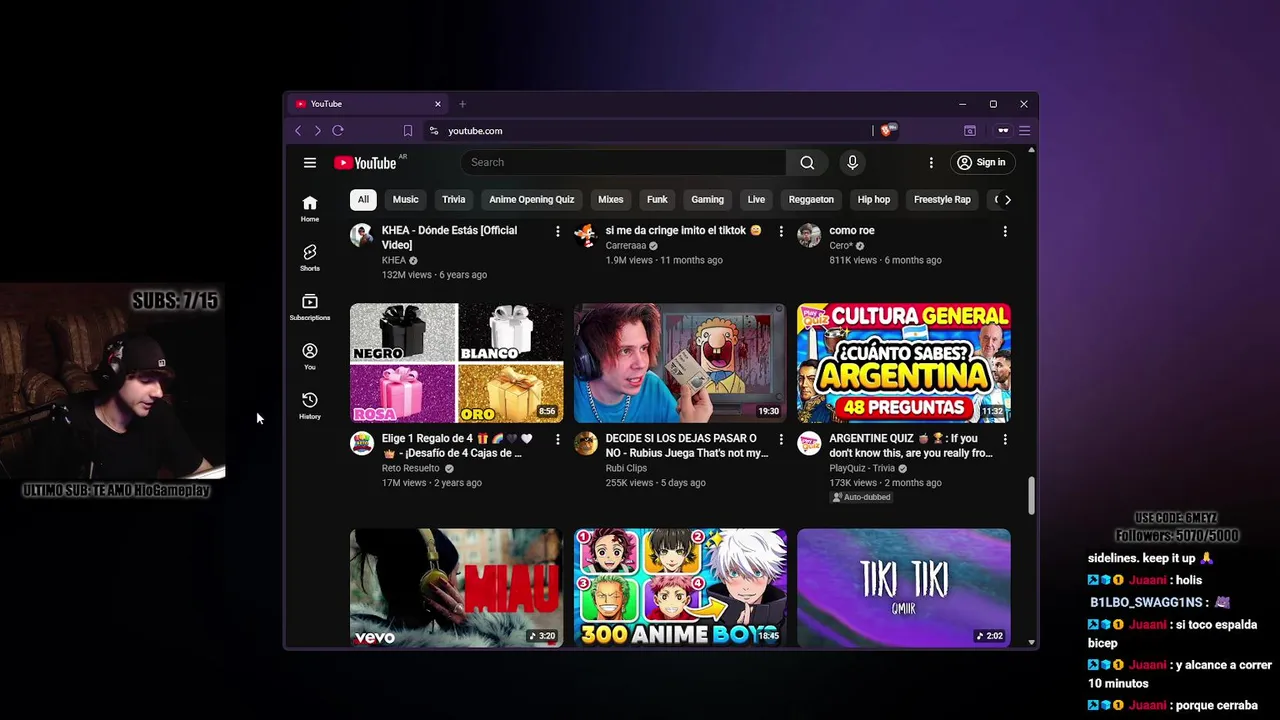
Task: Open Shorts in sidebar
Action: pos(310,258)
